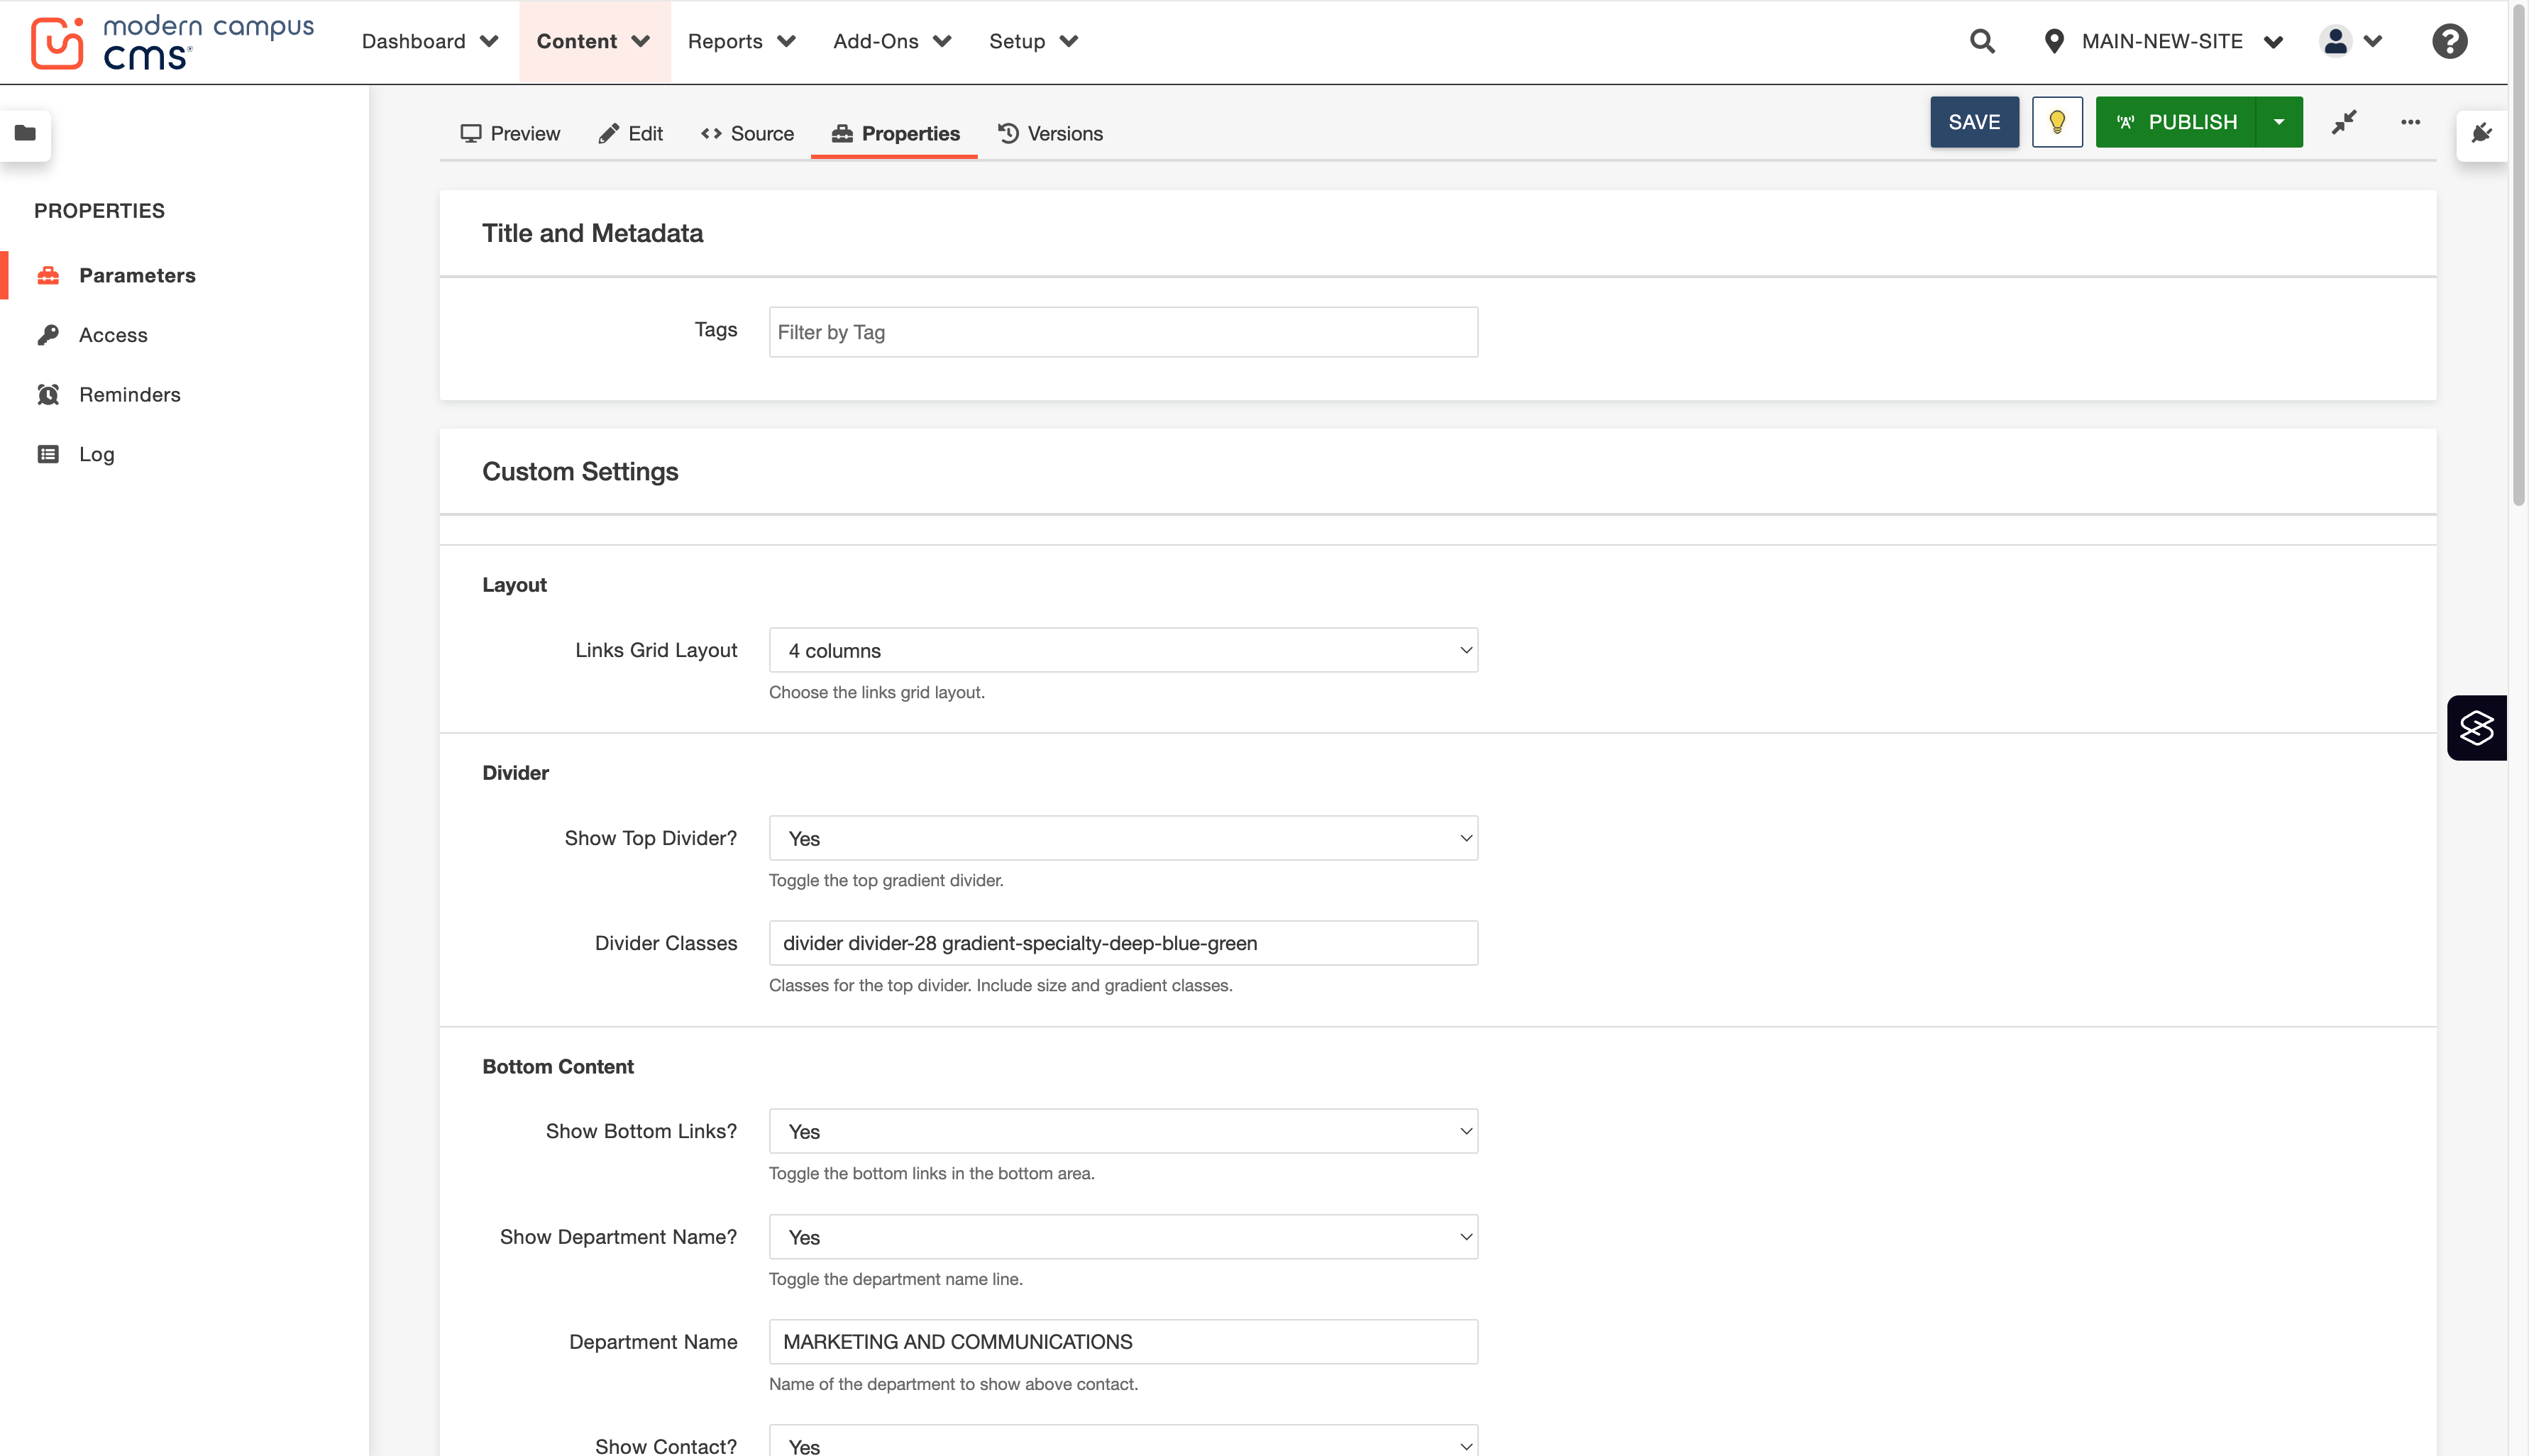The height and width of the screenshot is (1456, 2529).
Task: Switch to the Preview tab
Action: point(510,133)
